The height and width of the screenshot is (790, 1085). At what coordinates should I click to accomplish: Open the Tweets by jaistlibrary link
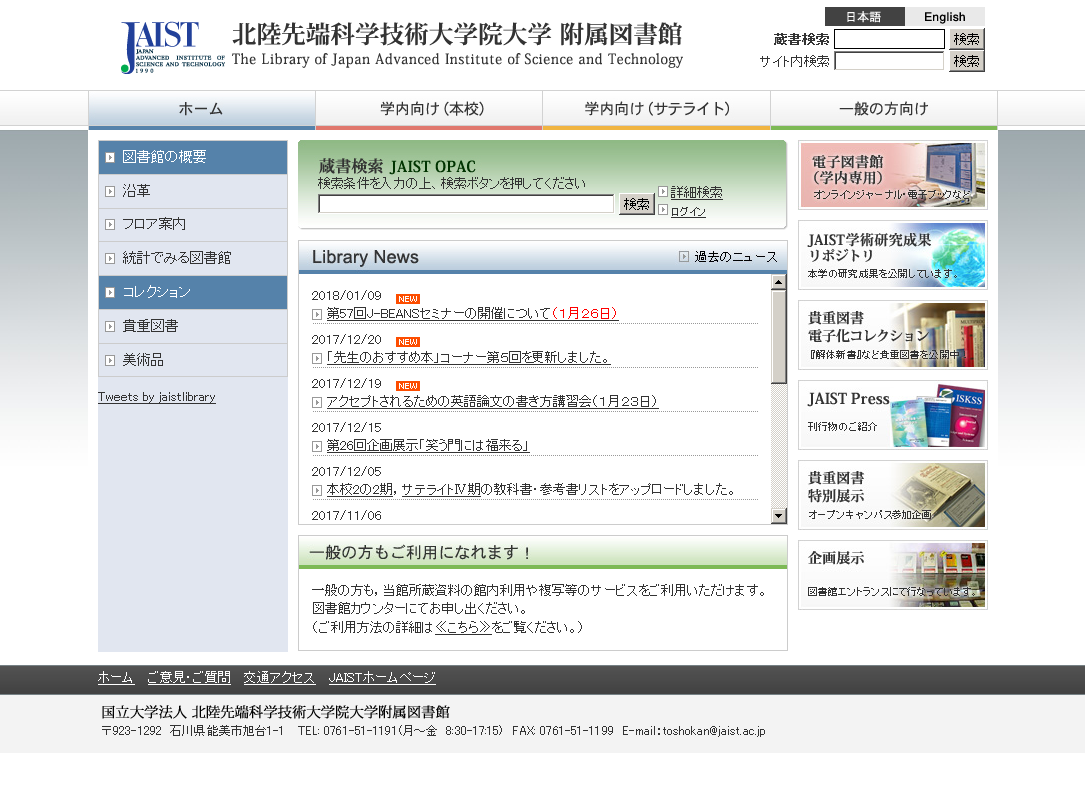(x=157, y=397)
